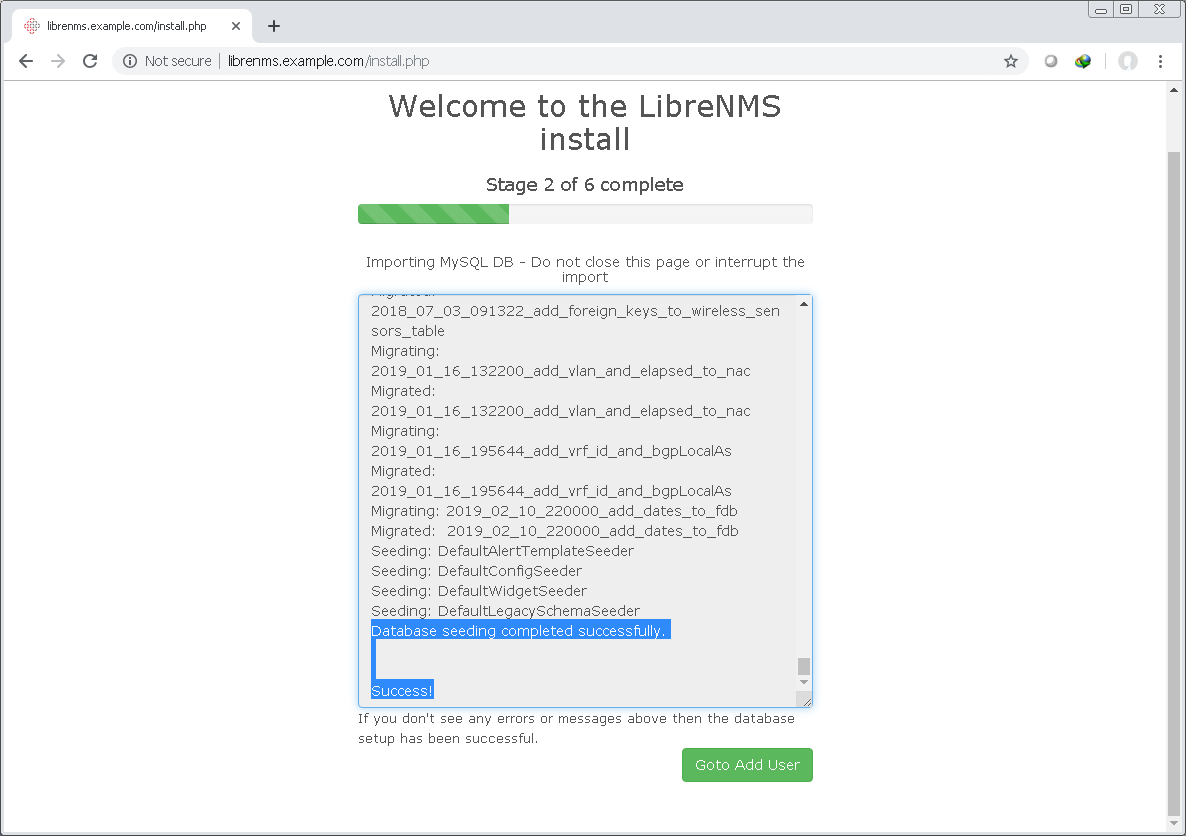Click 'Seeding: DefaultConfigSeeder' line

477,571
